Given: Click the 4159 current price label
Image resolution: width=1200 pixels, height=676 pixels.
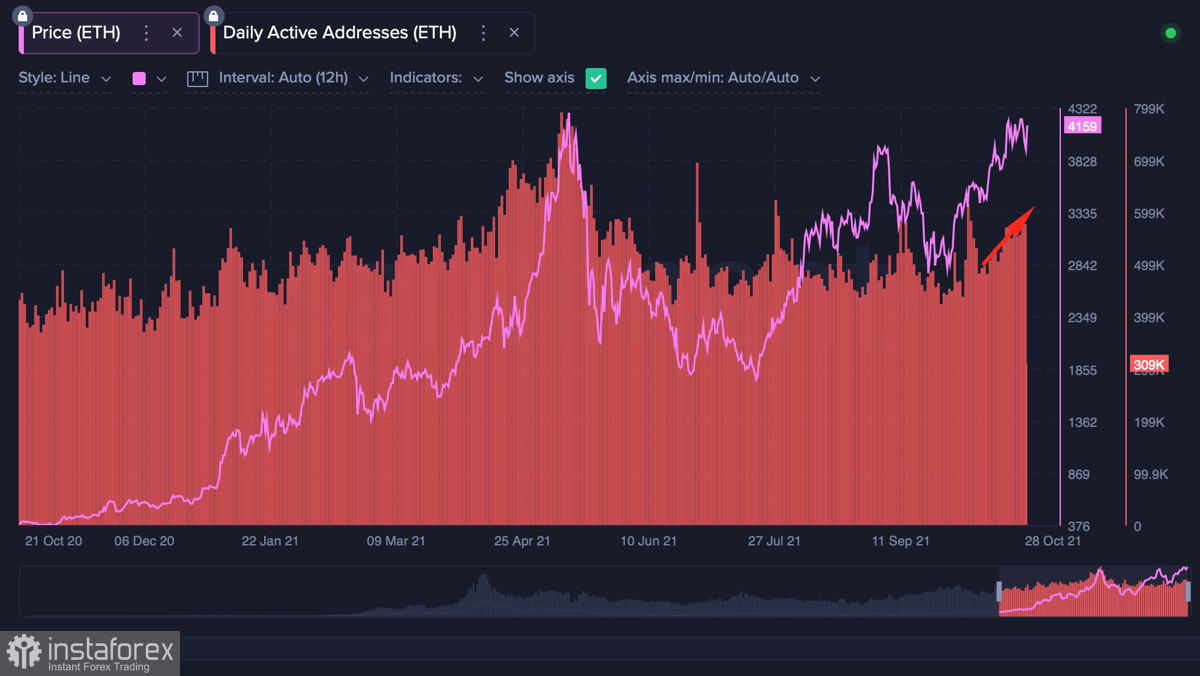Looking at the screenshot, I should point(1083,126).
